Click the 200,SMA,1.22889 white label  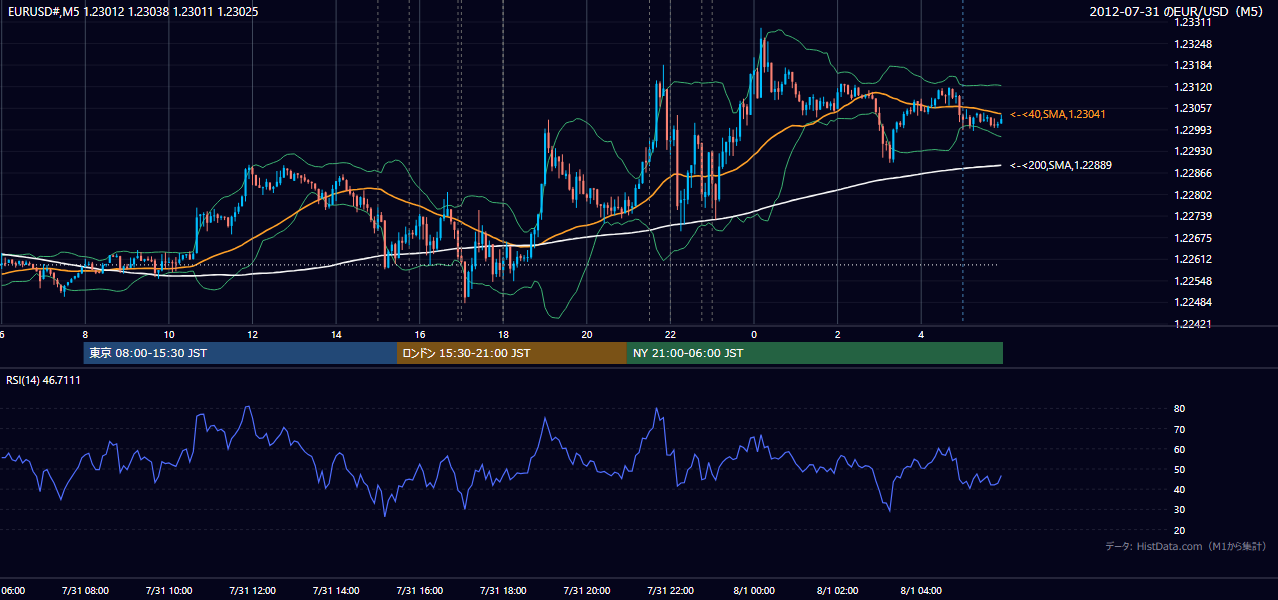(1061, 165)
